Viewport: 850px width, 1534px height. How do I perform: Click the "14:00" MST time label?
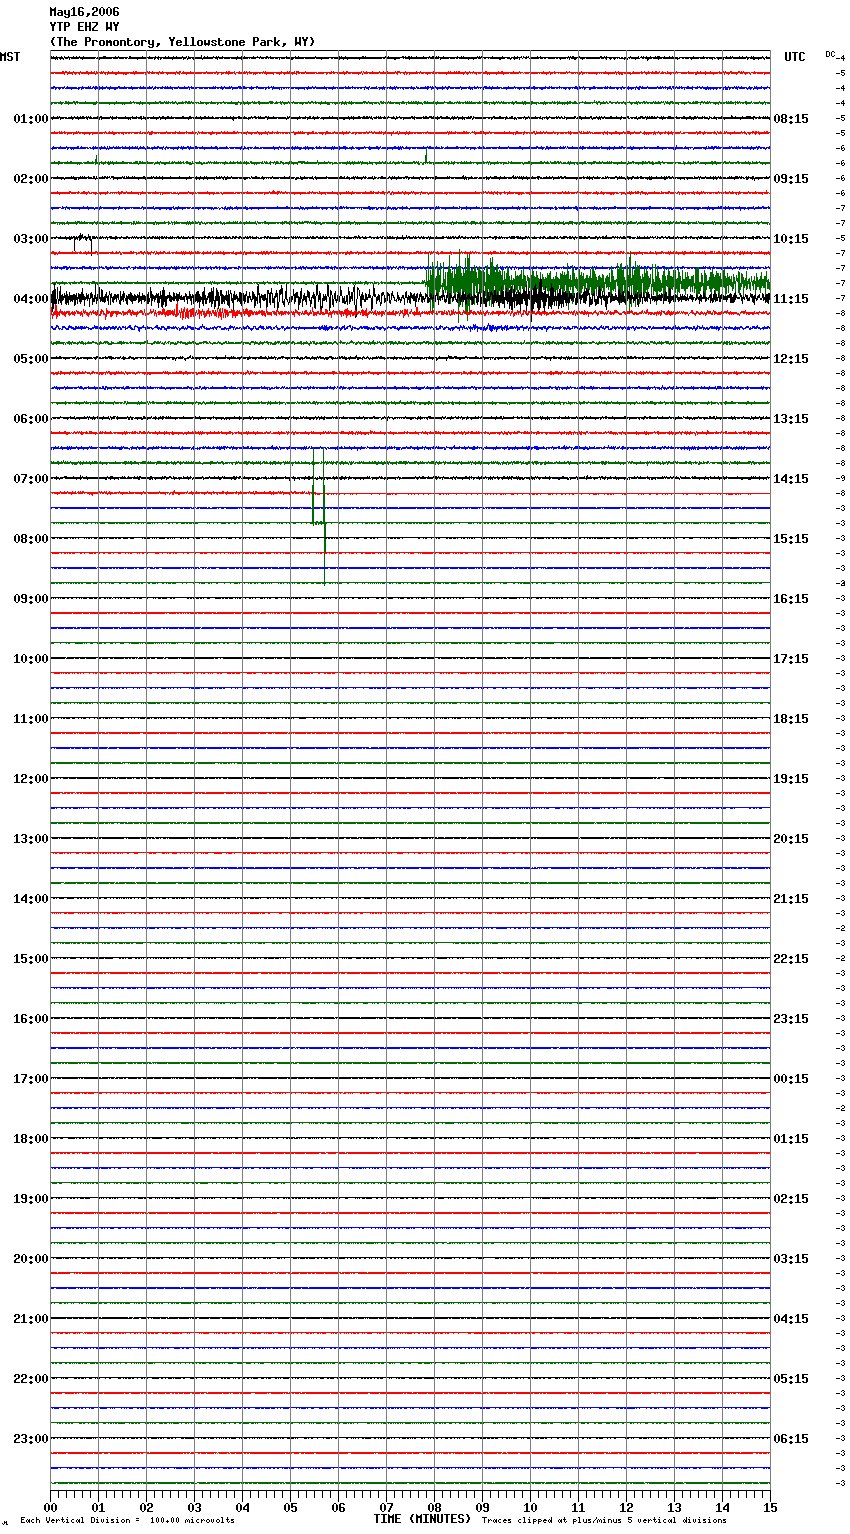(31, 899)
